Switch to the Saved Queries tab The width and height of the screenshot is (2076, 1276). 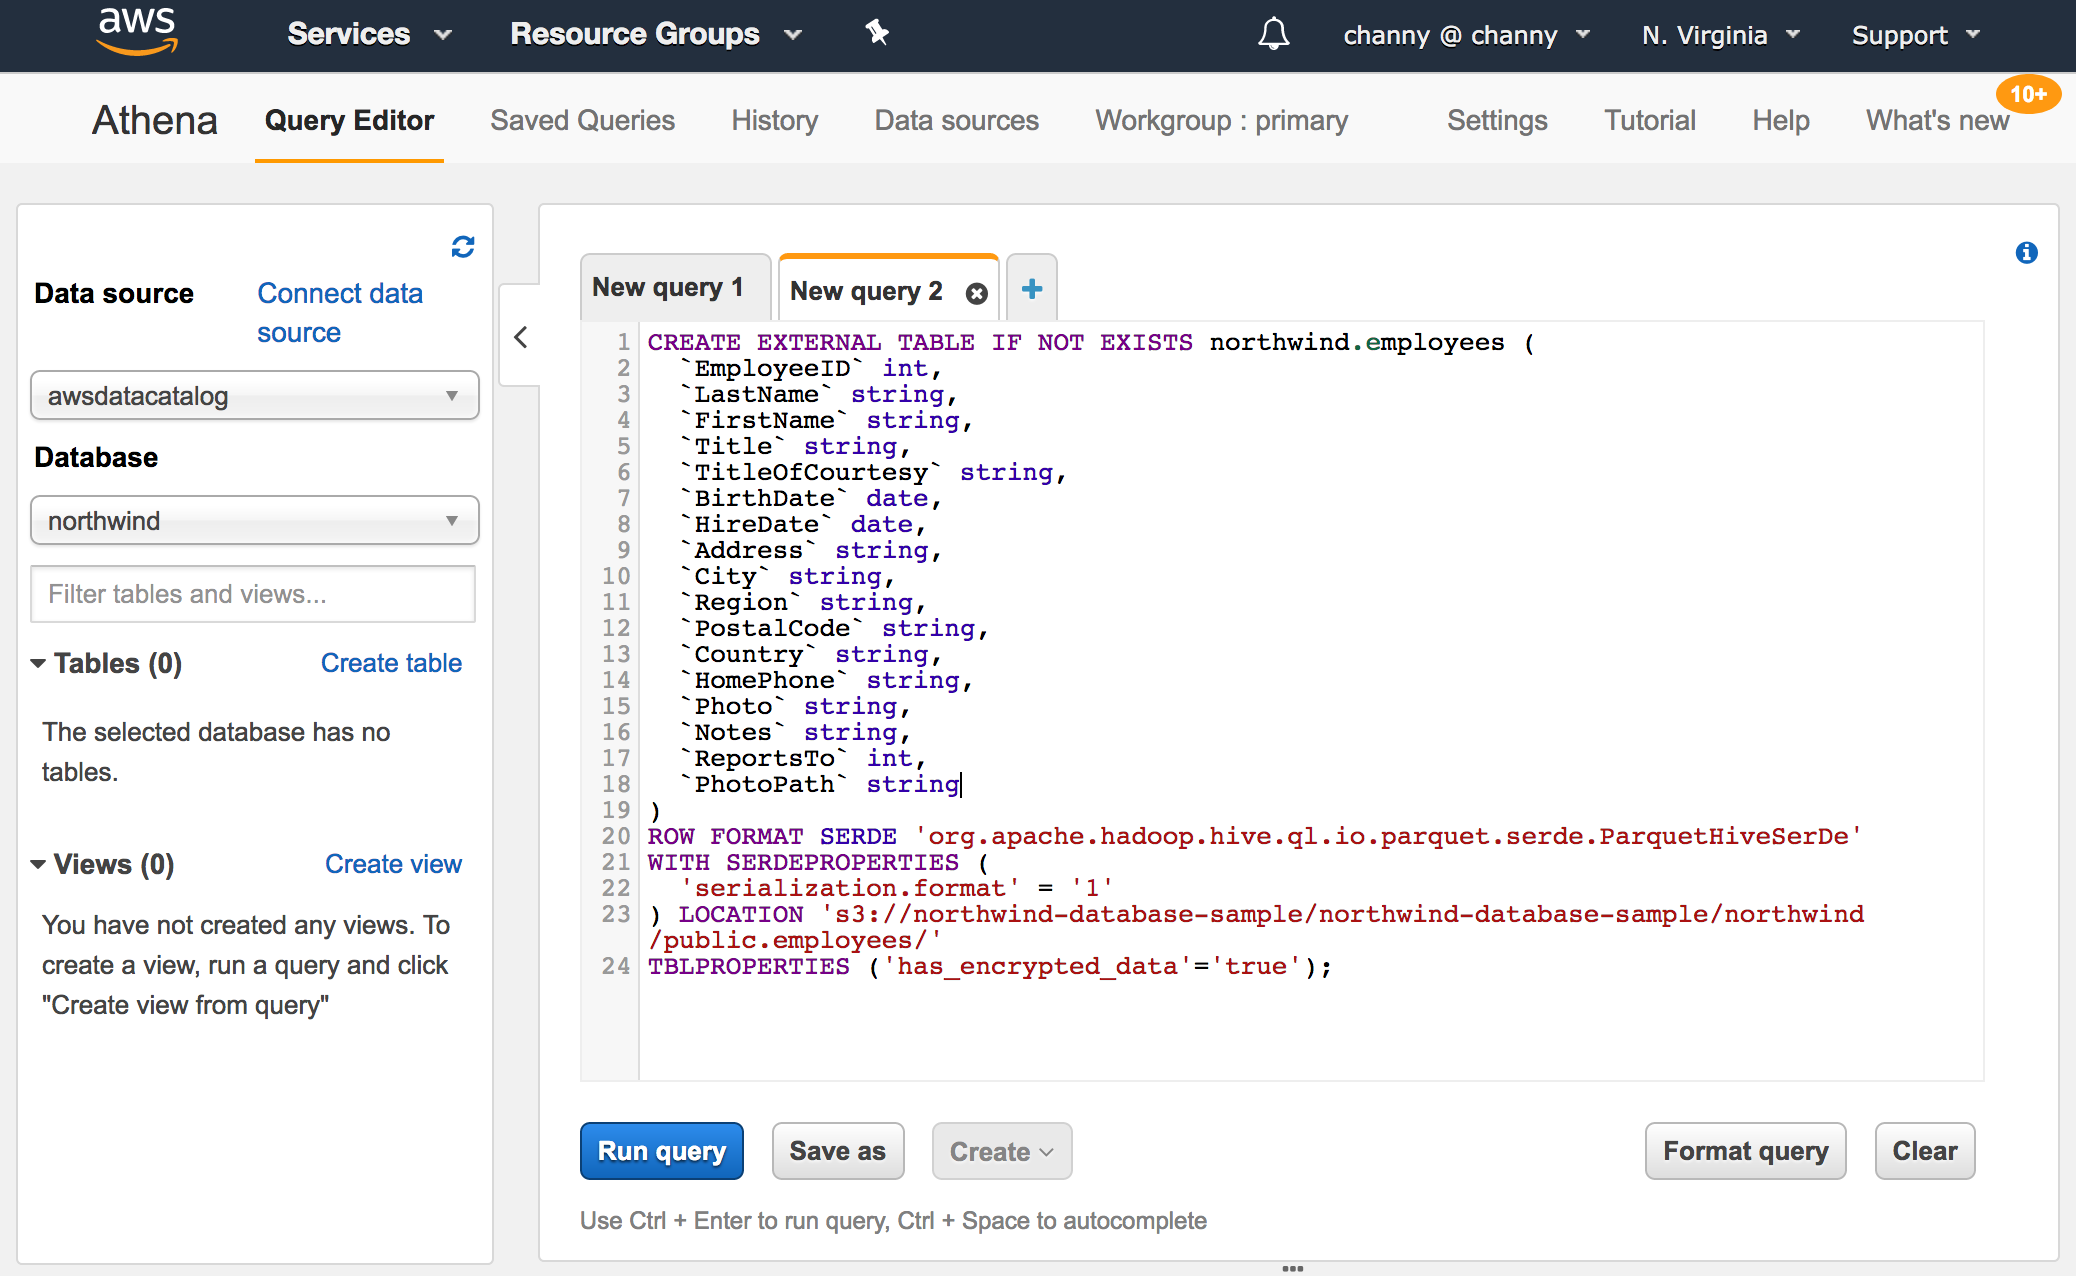[x=582, y=120]
